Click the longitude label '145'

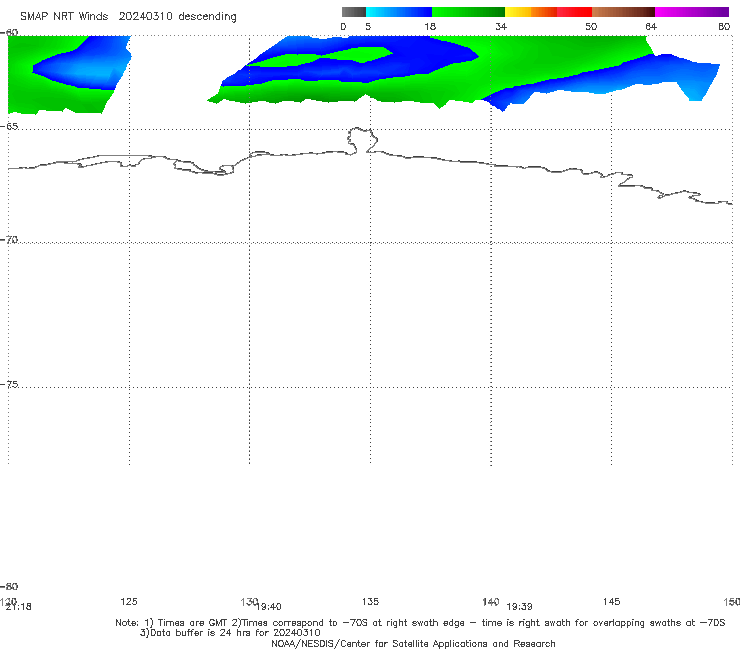612,601
